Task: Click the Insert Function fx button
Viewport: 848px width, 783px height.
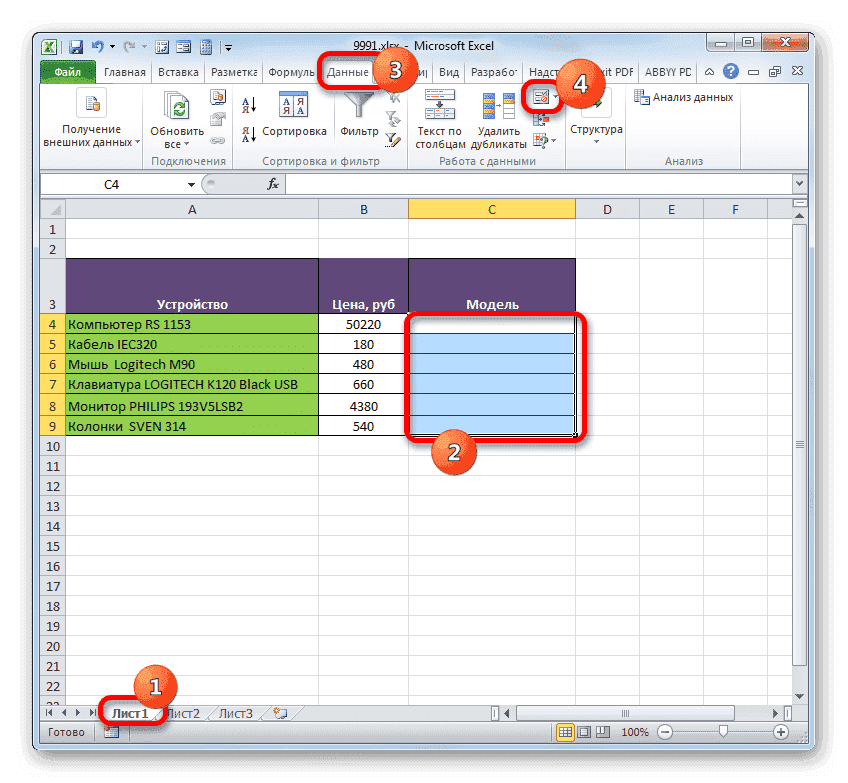Action: tap(273, 184)
